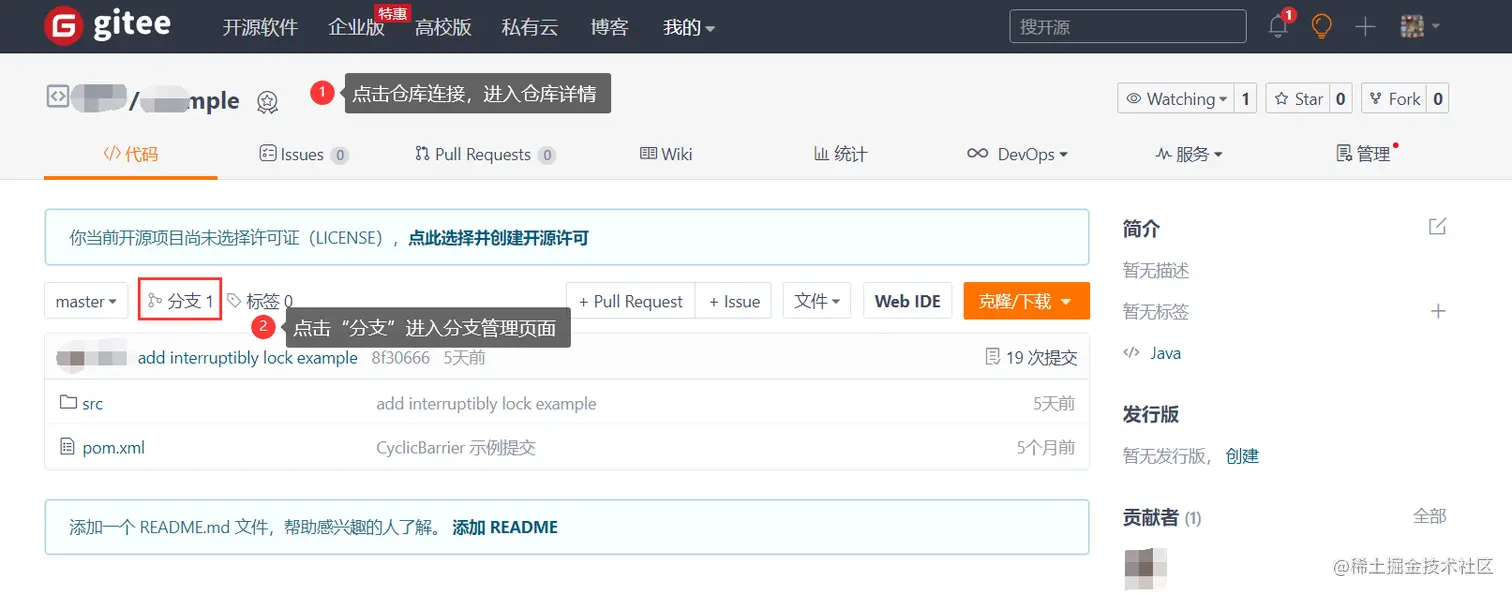Click the 创建 release link
Screen dimensions: 1512x595
click(1242, 456)
